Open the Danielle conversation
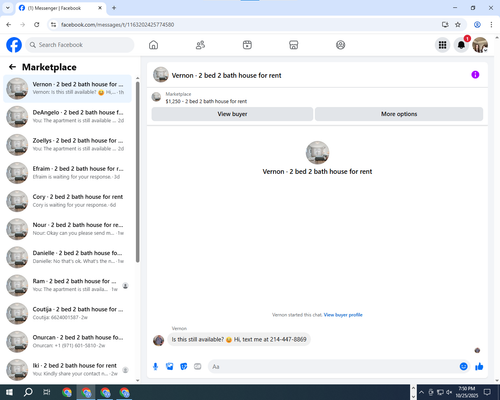Viewport: 500px width, 400px height. click(67, 257)
